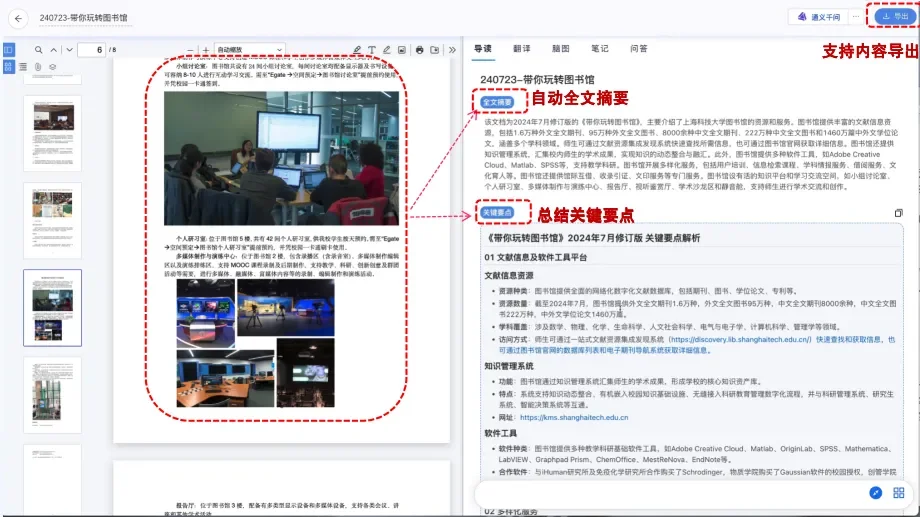Viewport: 920px width, 517px height.
Task: Click the print icon in toolbar
Action: coord(419,49)
